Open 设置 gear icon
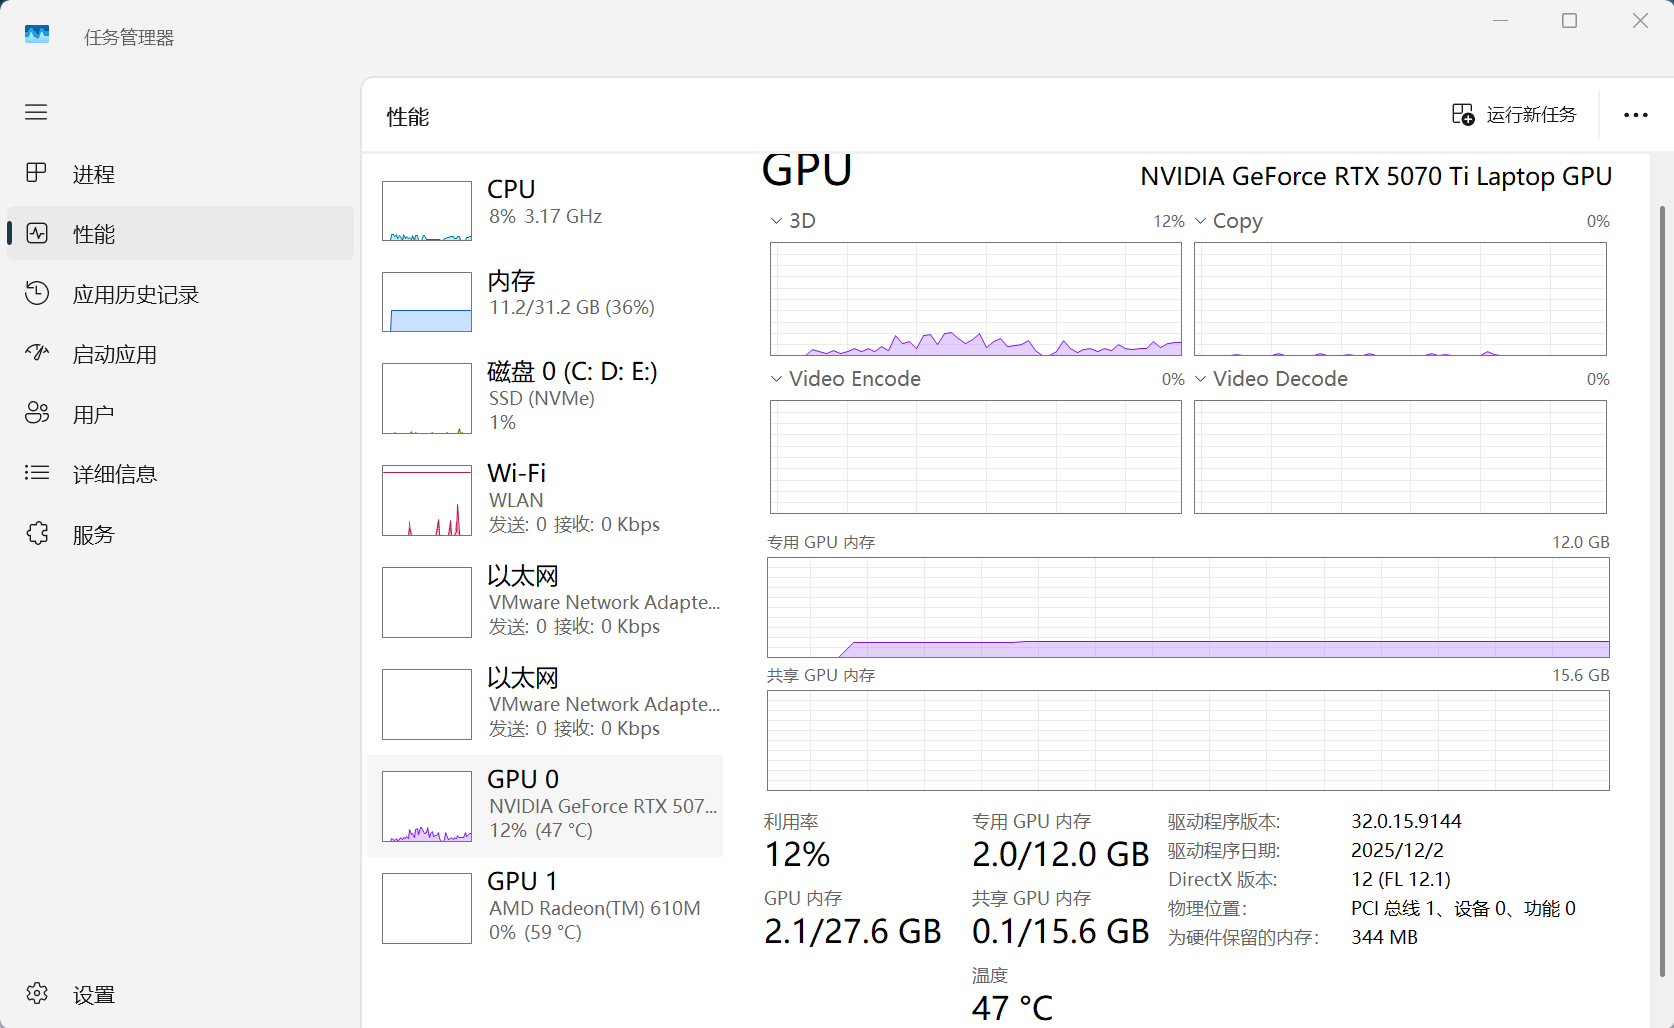 (x=37, y=993)
